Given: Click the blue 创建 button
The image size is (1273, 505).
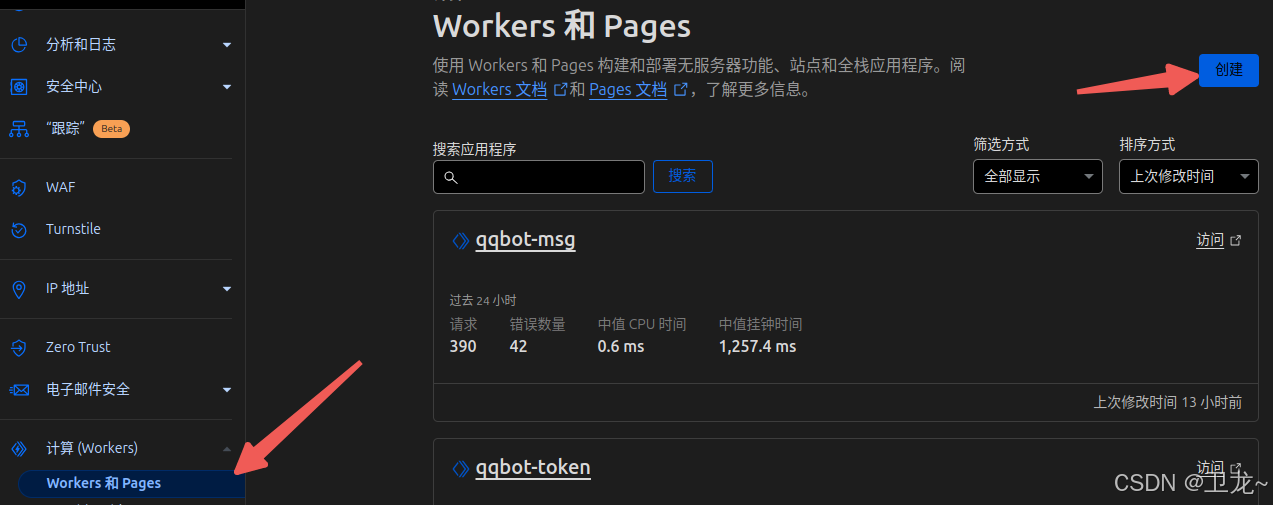Looking at the screenshot, I should tap(1229, 70).
